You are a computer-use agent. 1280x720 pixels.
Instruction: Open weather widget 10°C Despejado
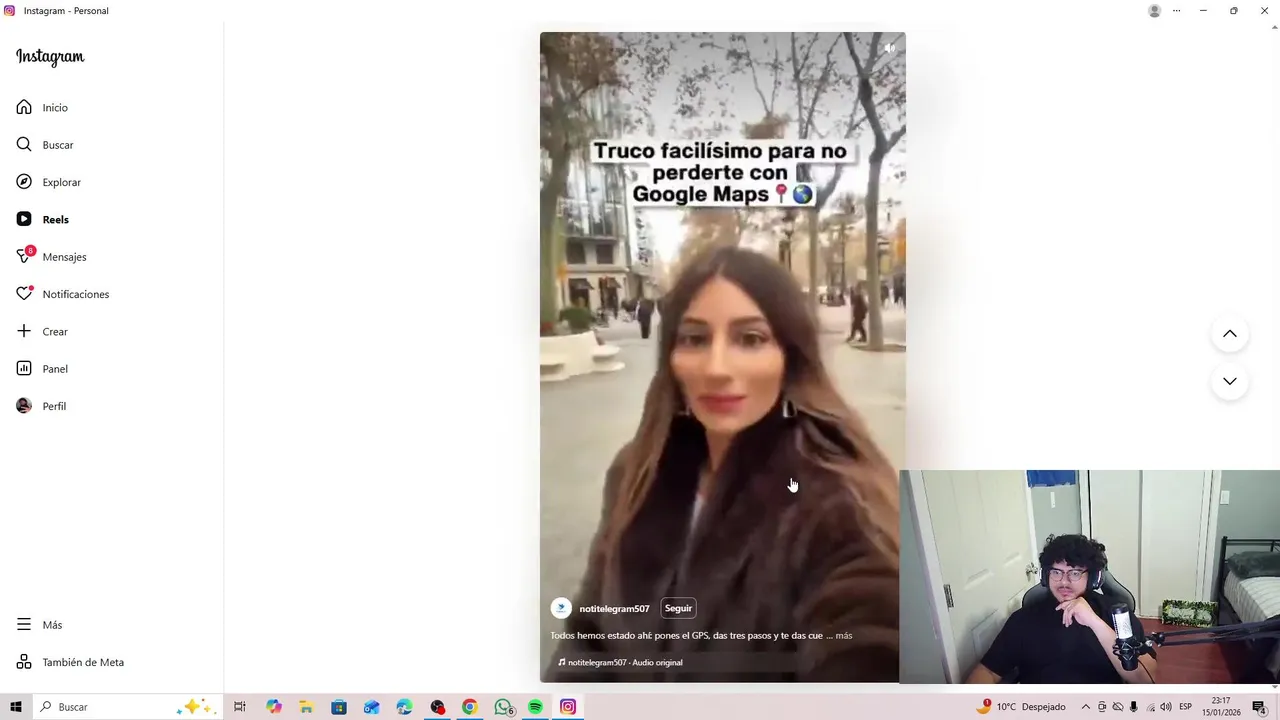1021,707
